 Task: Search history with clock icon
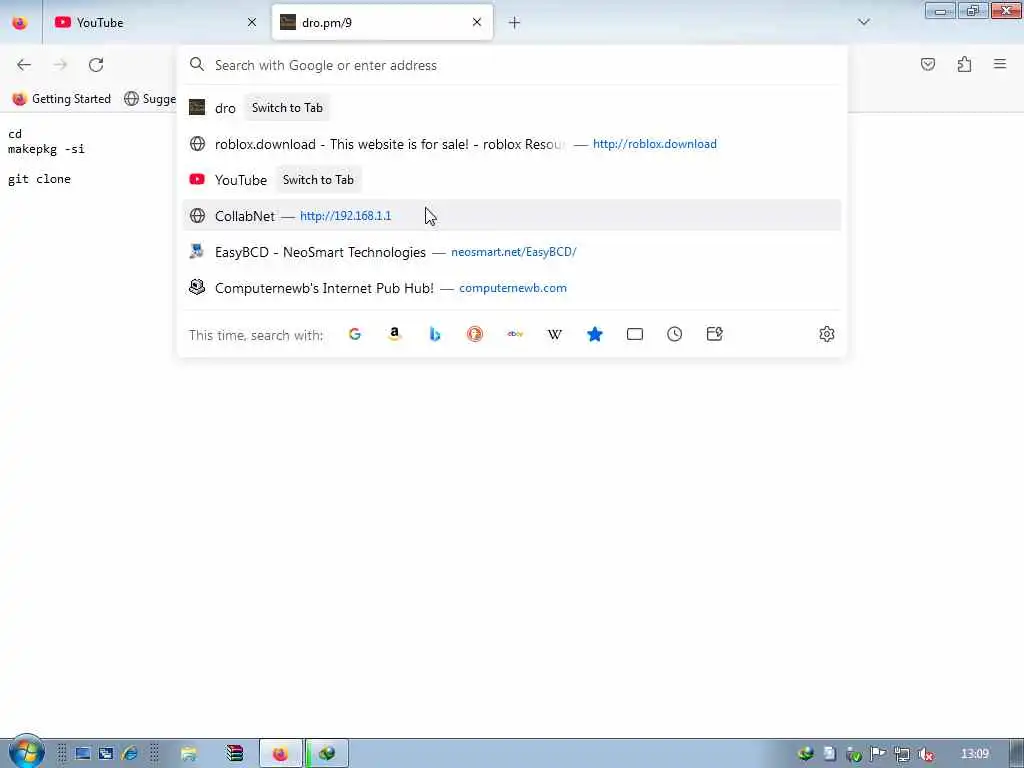tap(675, 334)
